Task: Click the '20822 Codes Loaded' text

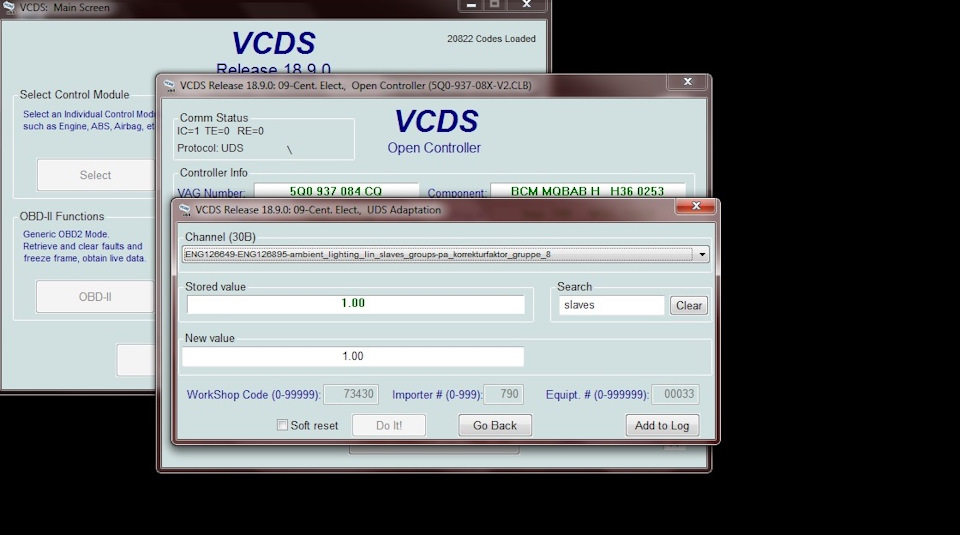Action: 491,39
